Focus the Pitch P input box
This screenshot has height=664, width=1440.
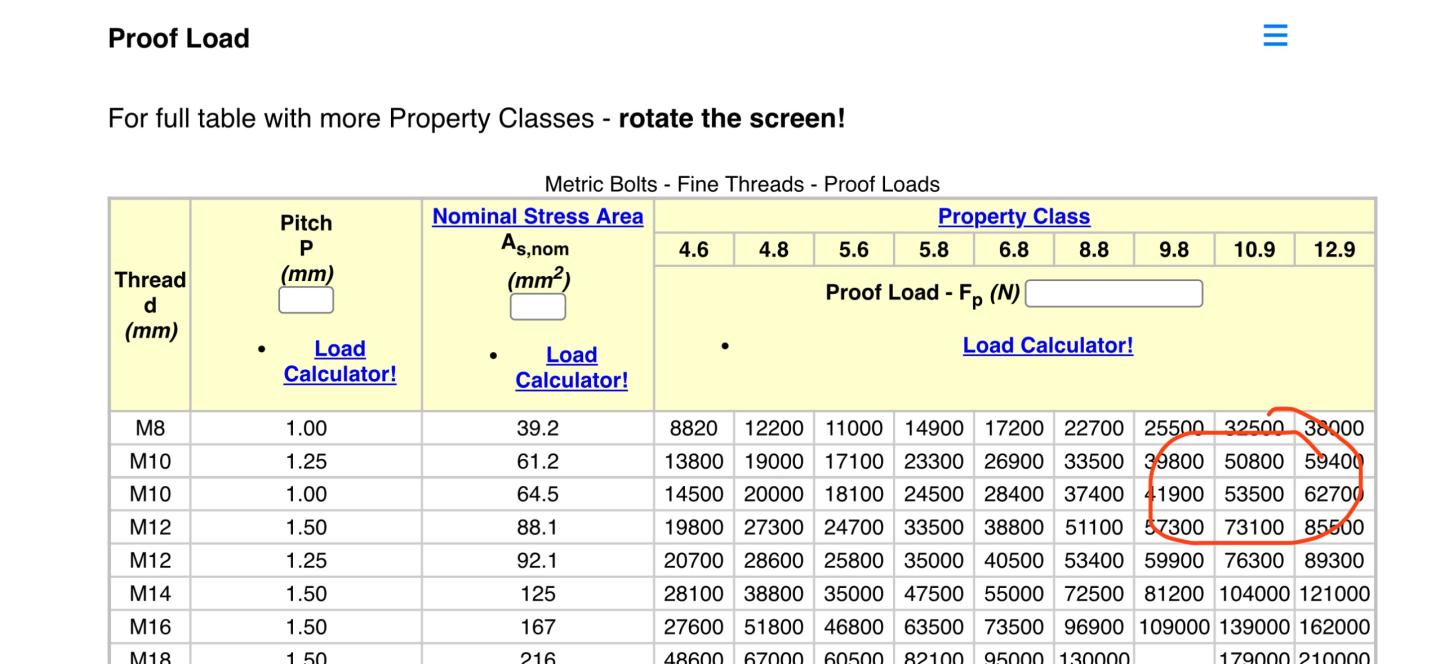point(306,300)
